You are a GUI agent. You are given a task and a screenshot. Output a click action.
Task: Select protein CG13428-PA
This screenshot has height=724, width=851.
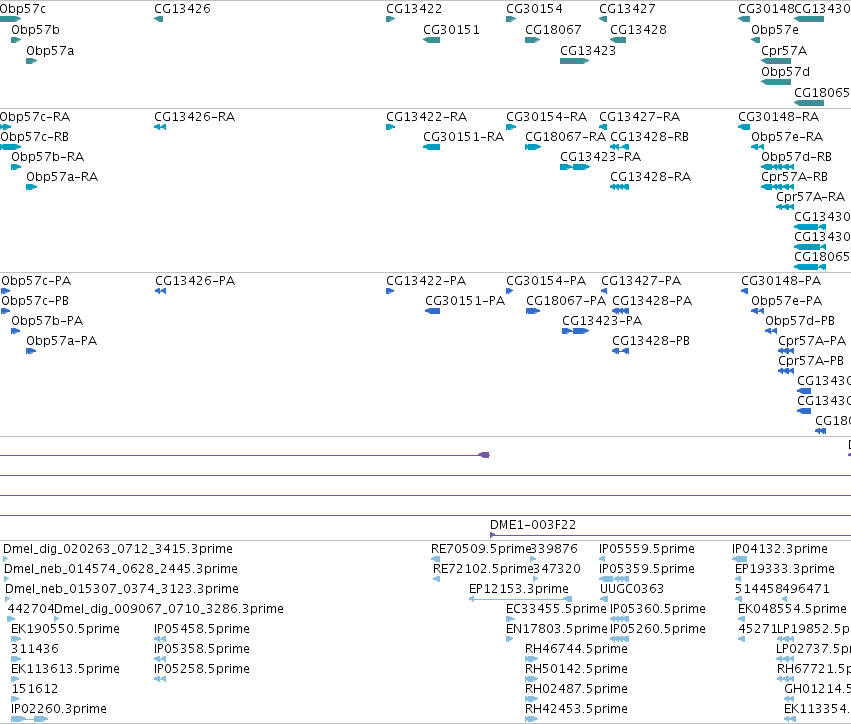coord(652,301)
